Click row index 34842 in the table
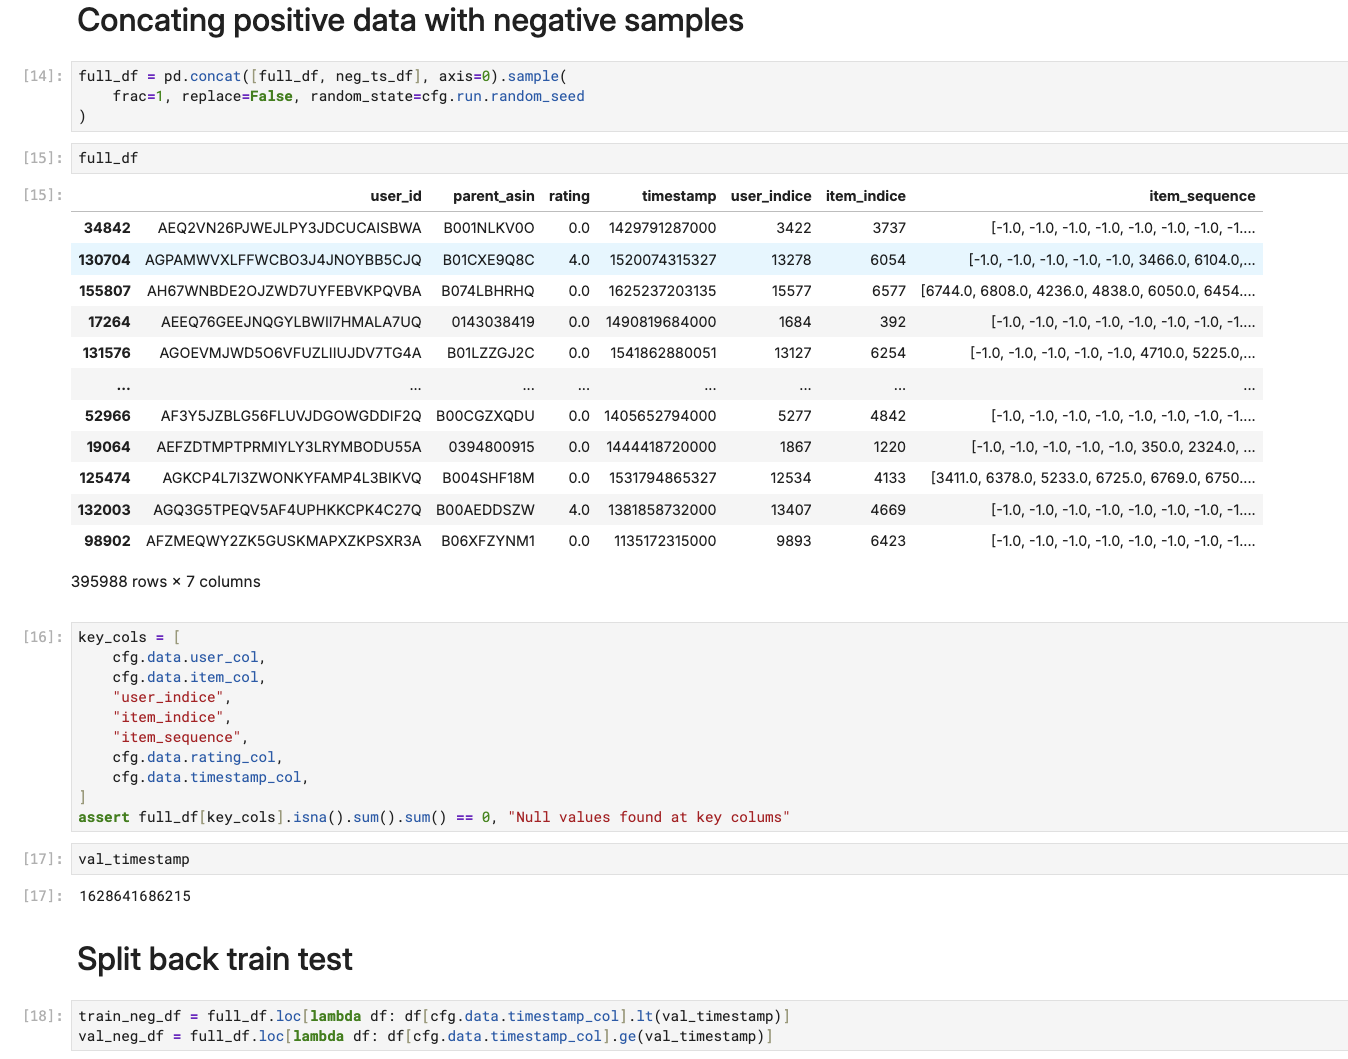Viewport: 1348px width, 1059px height. tap(107, 228)
